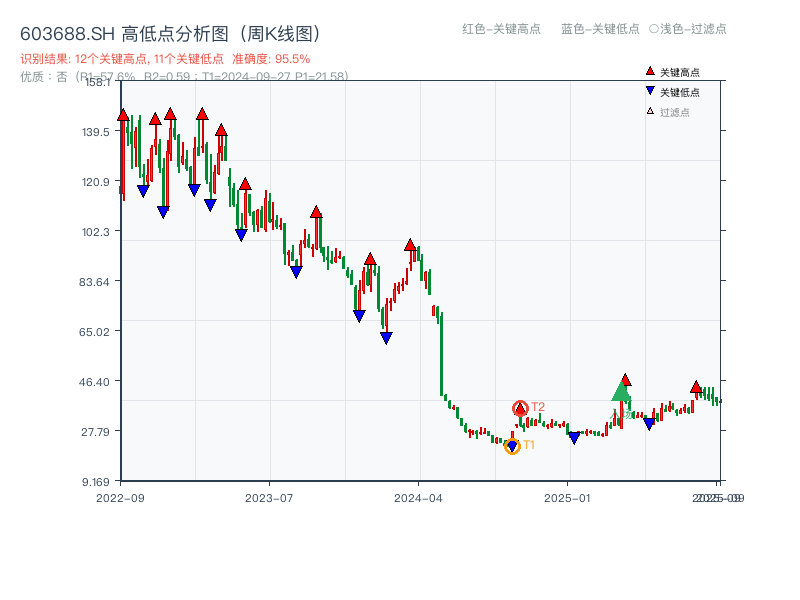Click the blue 关键低点 triangle legend icon

(x=648, y=90)
